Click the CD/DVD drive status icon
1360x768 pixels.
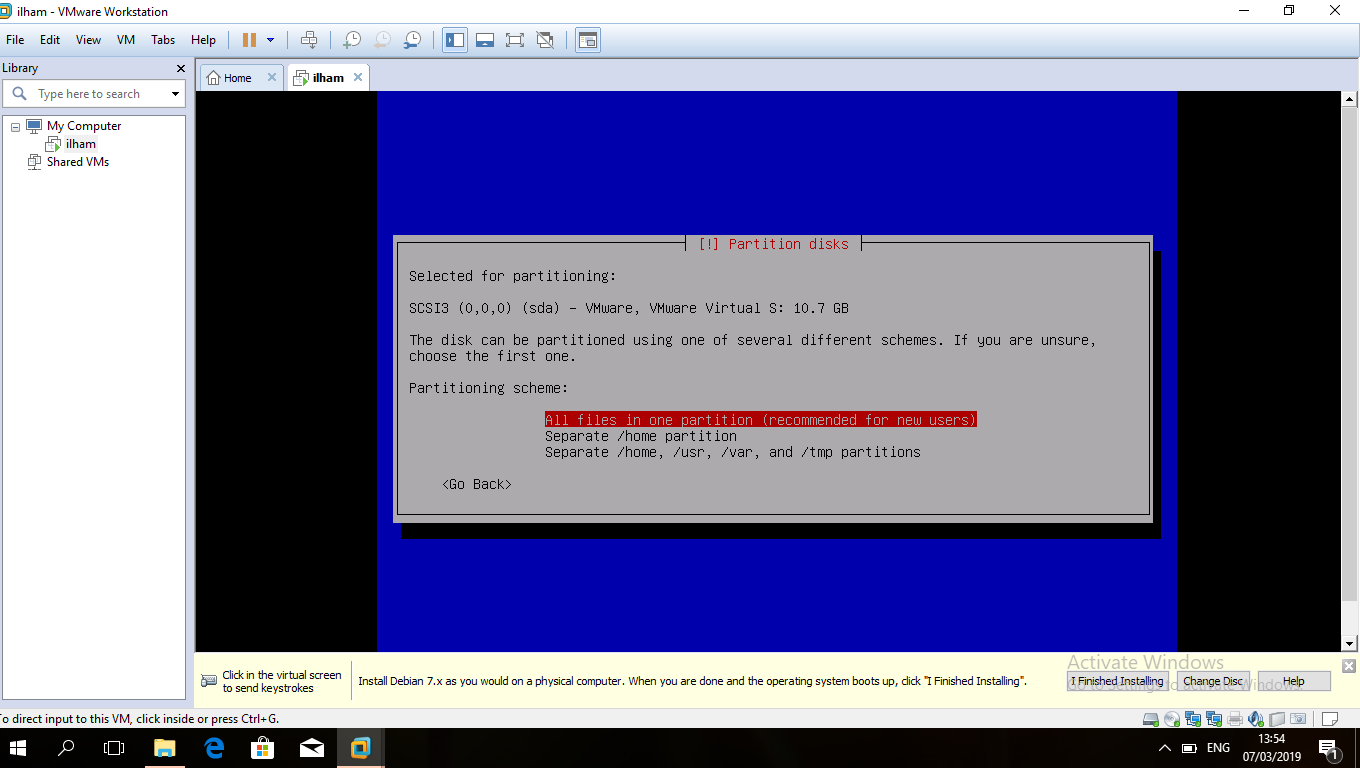(x=1172, y=718)
